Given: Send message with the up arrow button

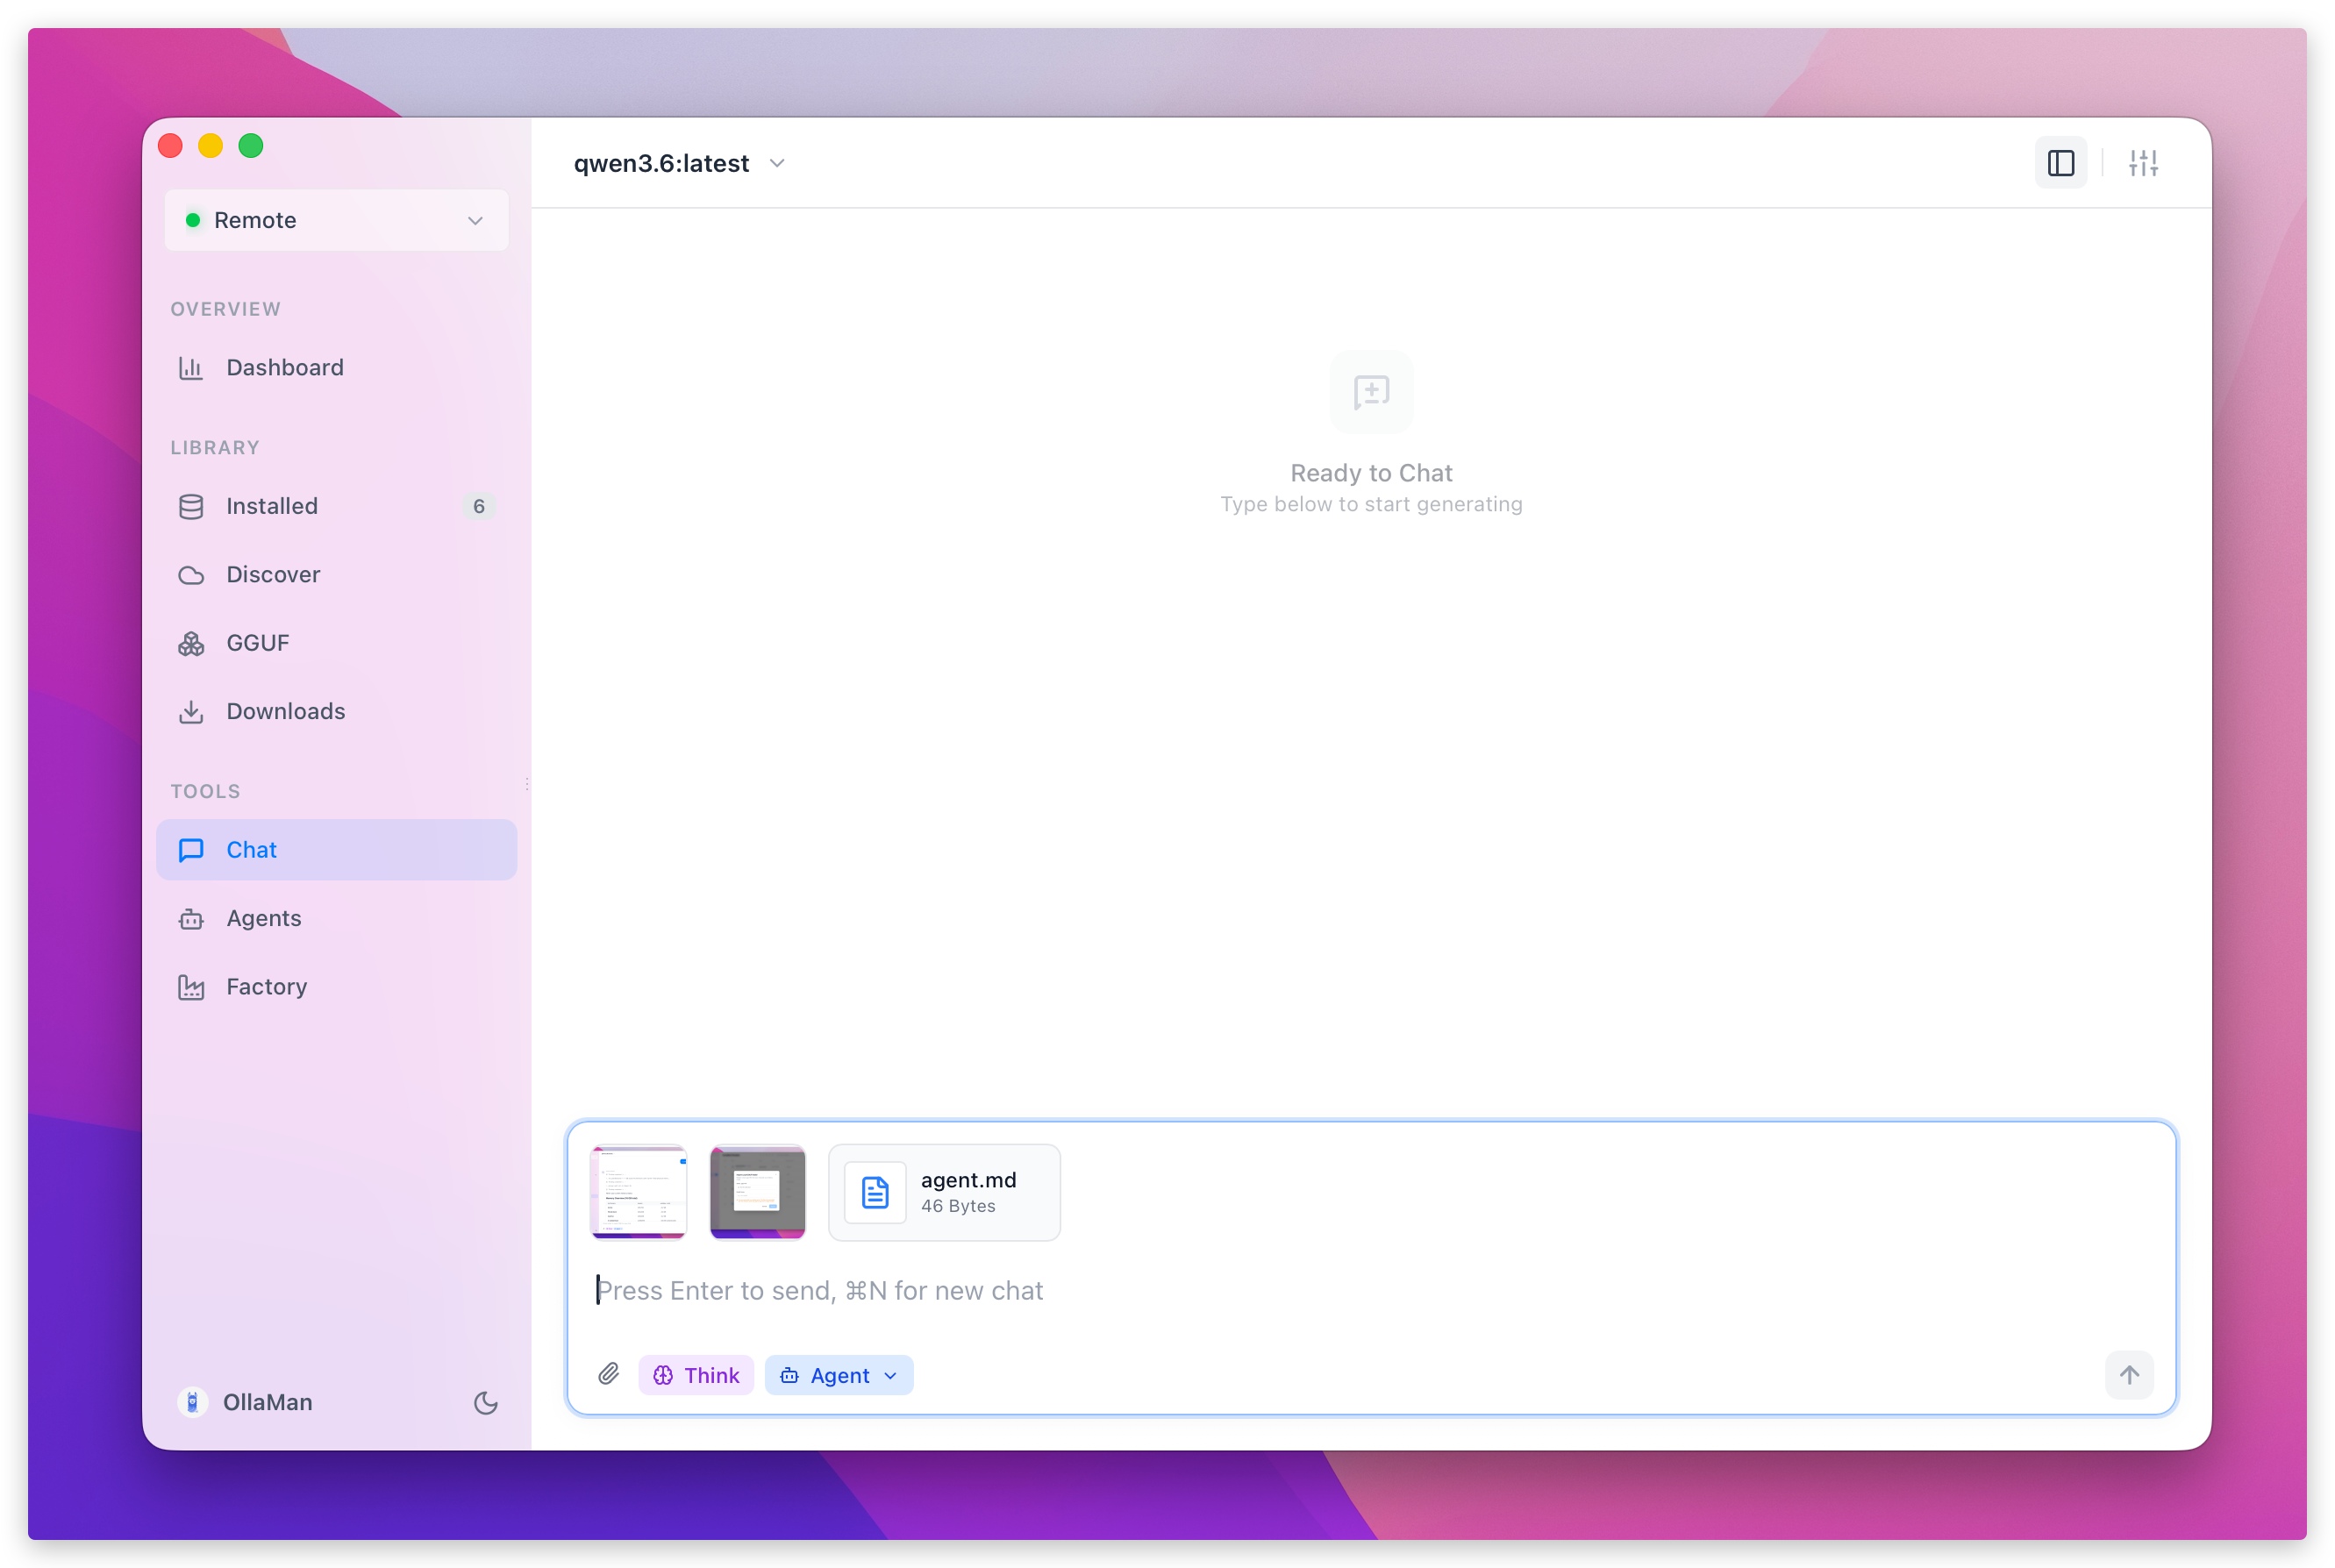Looking at the screenshot, I should click(x=2129, y=1375).
